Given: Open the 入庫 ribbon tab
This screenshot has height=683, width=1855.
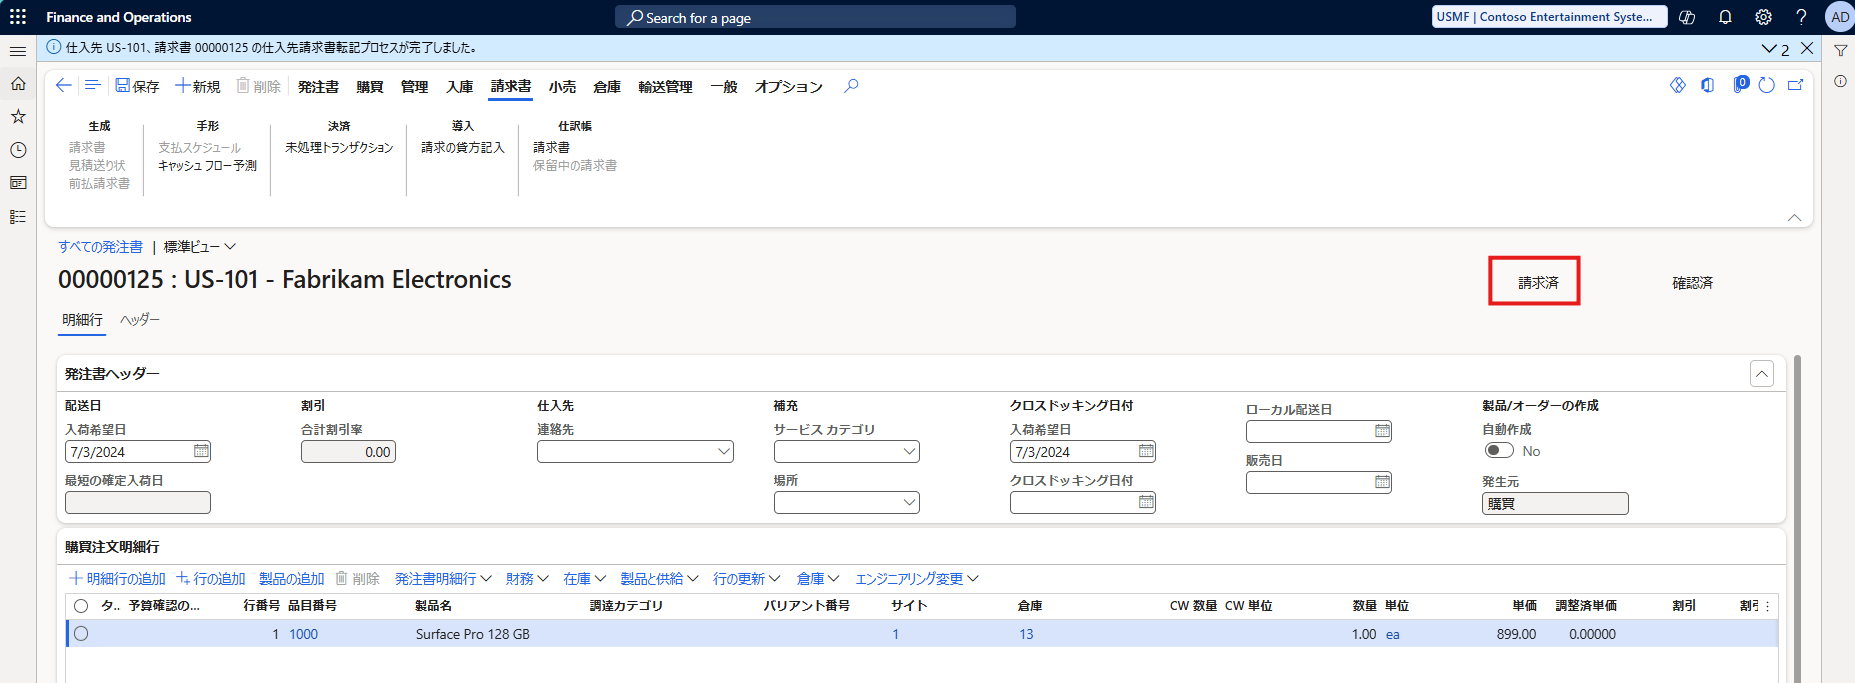Looking at the screenshot, I should 459,87.
